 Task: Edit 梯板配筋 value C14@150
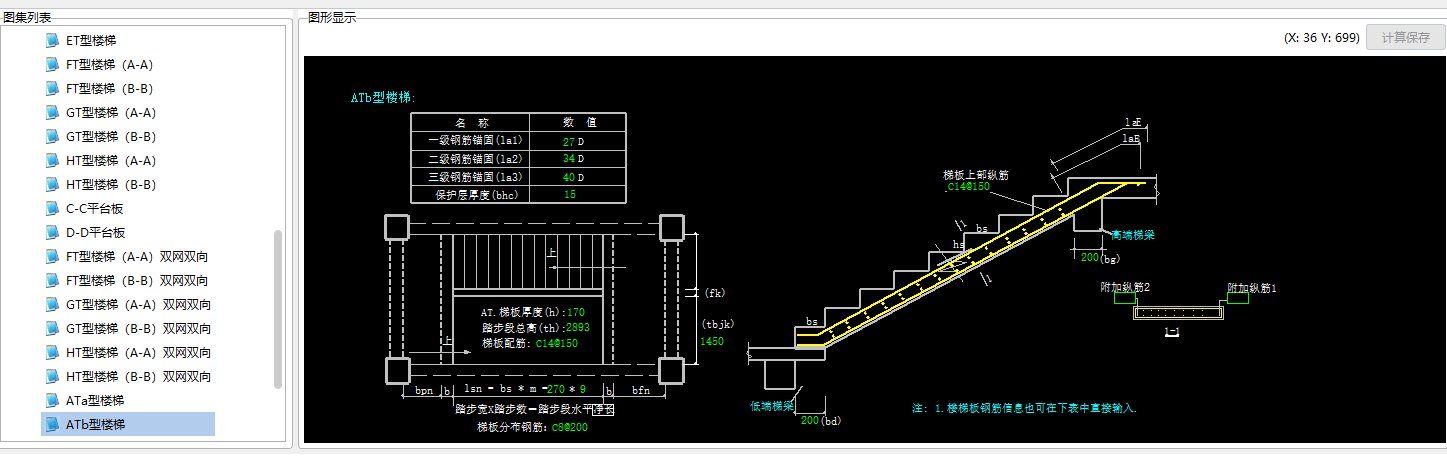click(x=556, y=343)
